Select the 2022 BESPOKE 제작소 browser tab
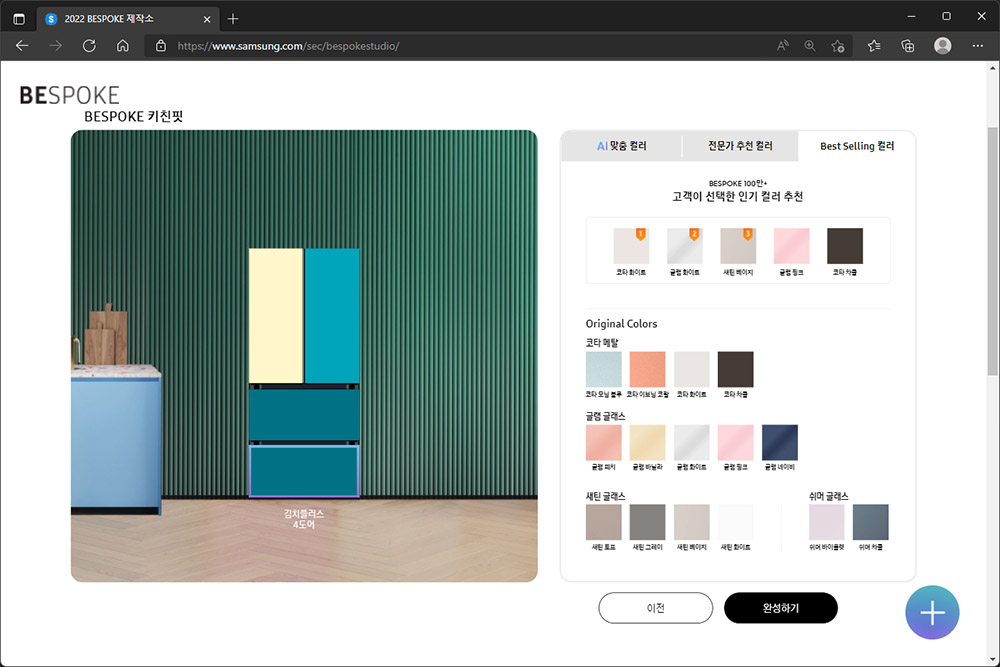The image size is (1000, 667). [x=128, y=19]
